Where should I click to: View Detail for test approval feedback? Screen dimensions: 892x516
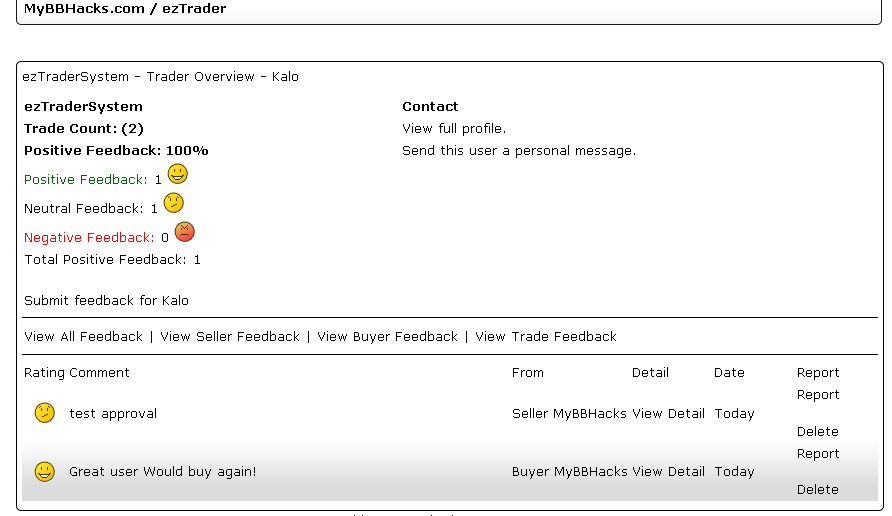click(668, 414)
